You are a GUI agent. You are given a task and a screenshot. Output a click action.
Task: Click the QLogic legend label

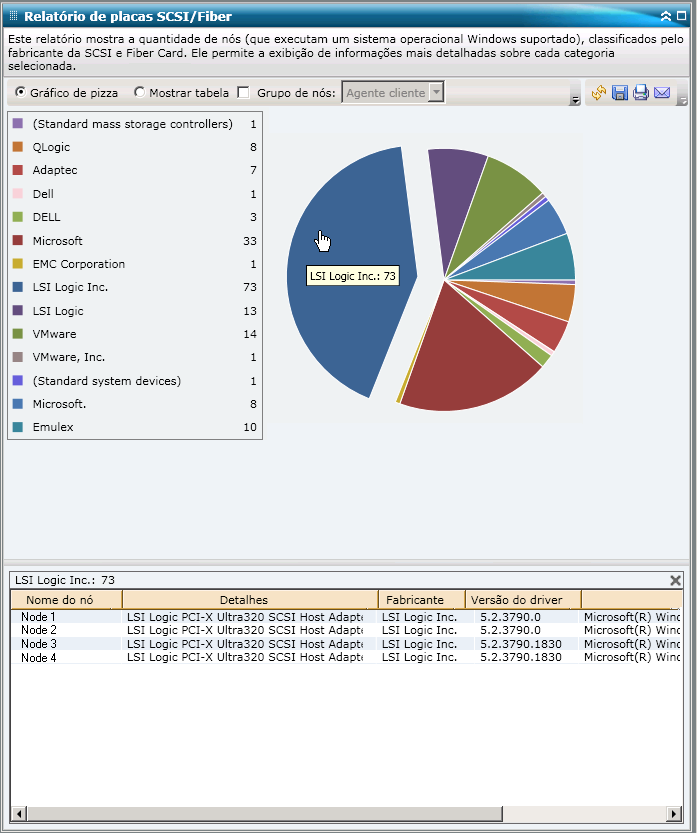click(x=51, y=147)
